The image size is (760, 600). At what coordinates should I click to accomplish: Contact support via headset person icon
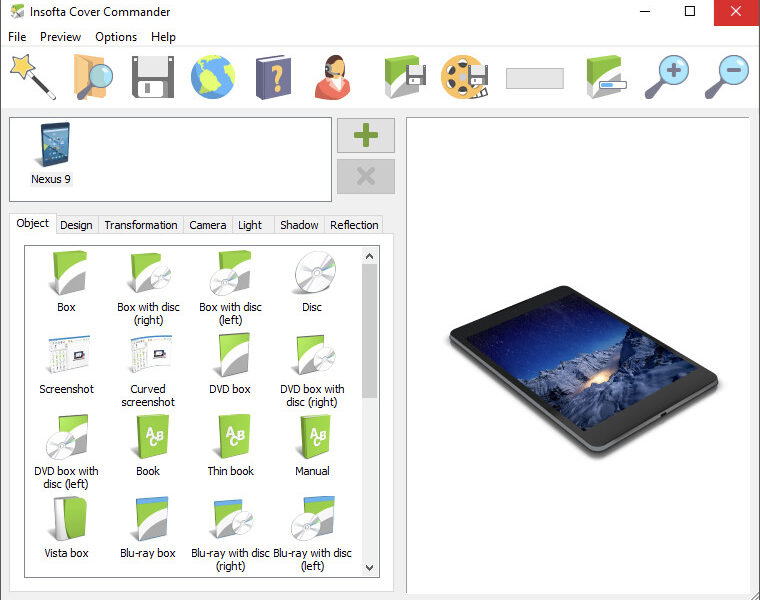pos(333,77)
